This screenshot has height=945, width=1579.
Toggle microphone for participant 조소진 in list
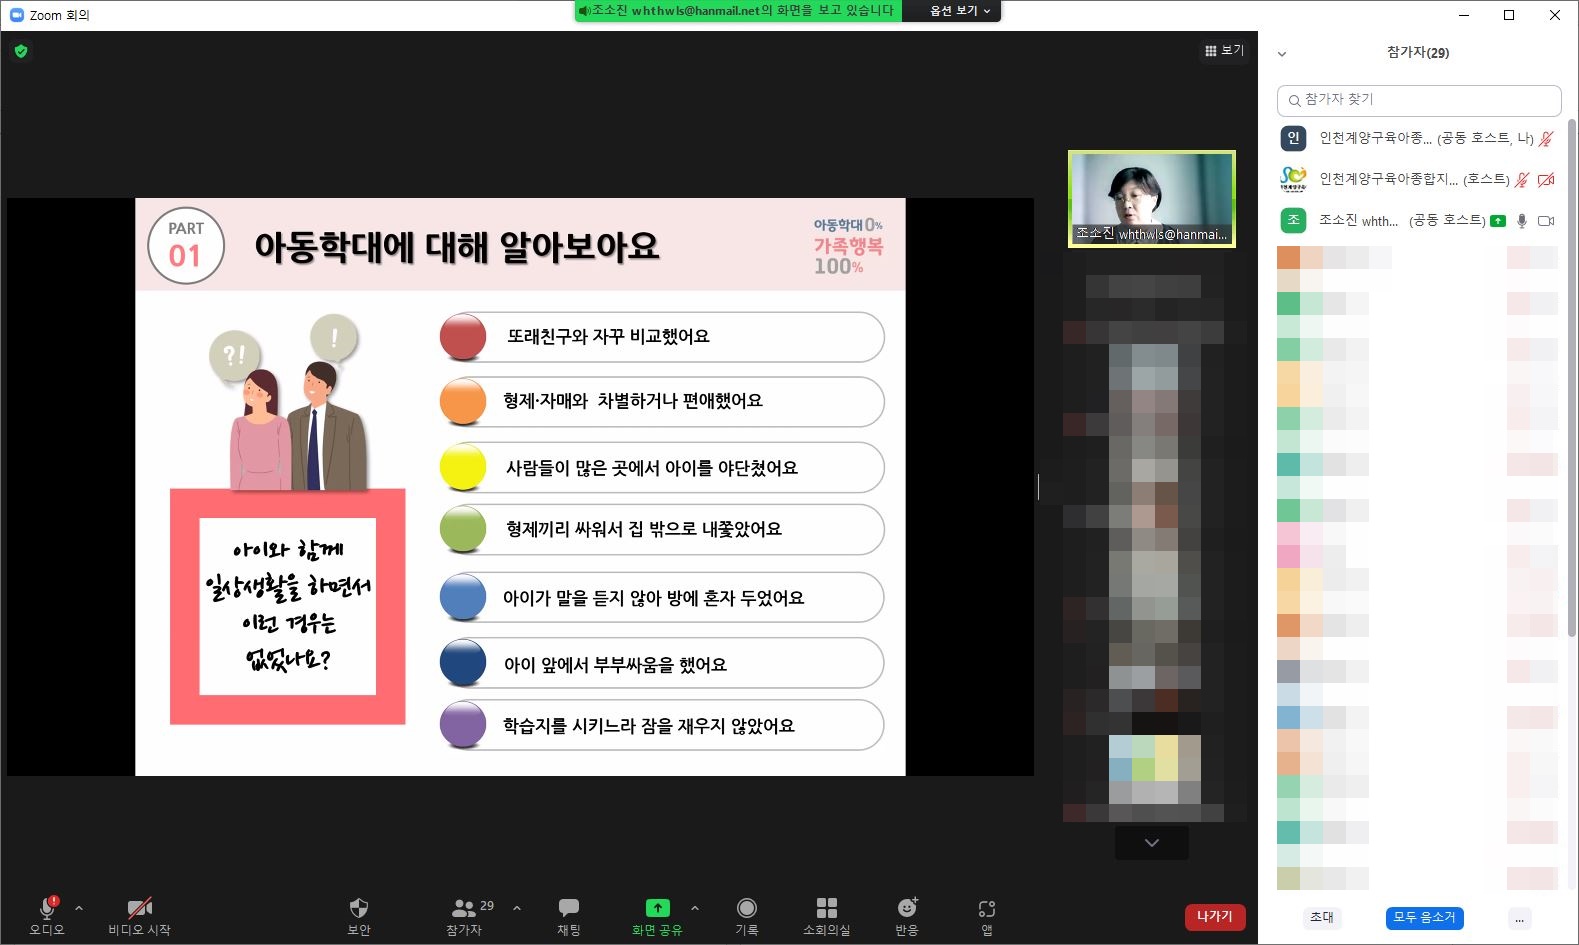(1522, 221)
